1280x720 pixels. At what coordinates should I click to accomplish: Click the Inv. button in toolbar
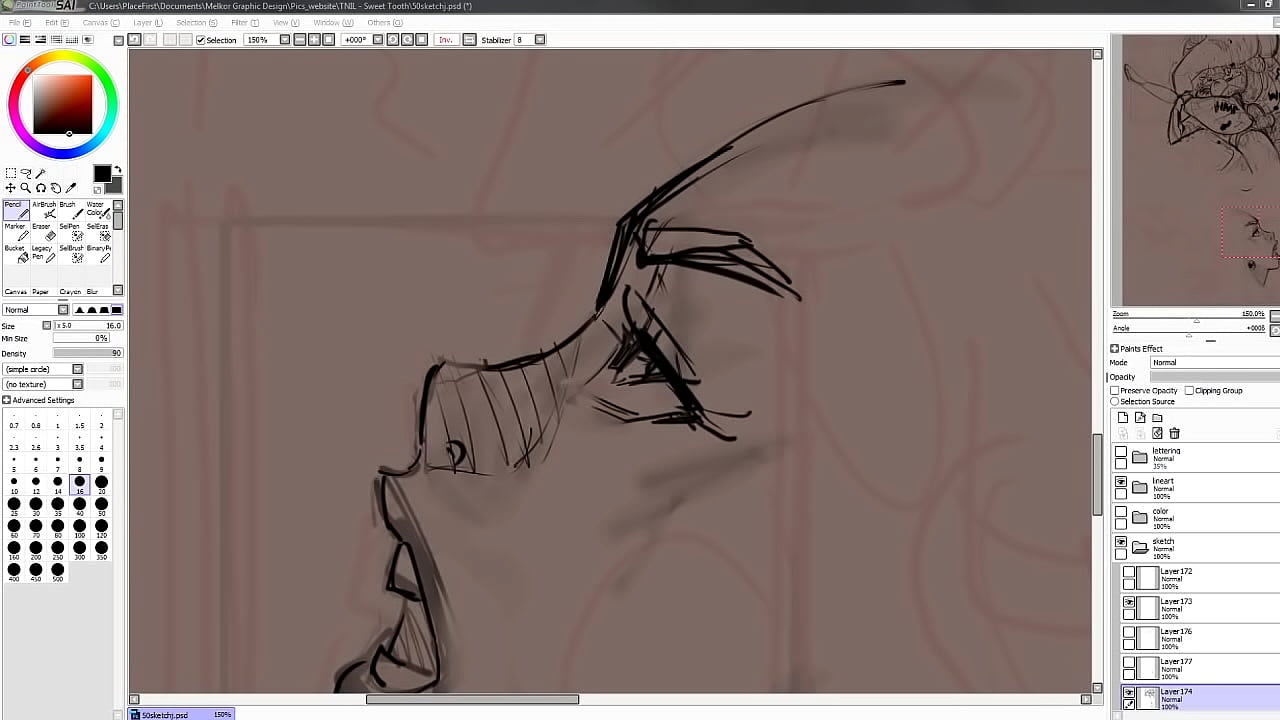445,40
